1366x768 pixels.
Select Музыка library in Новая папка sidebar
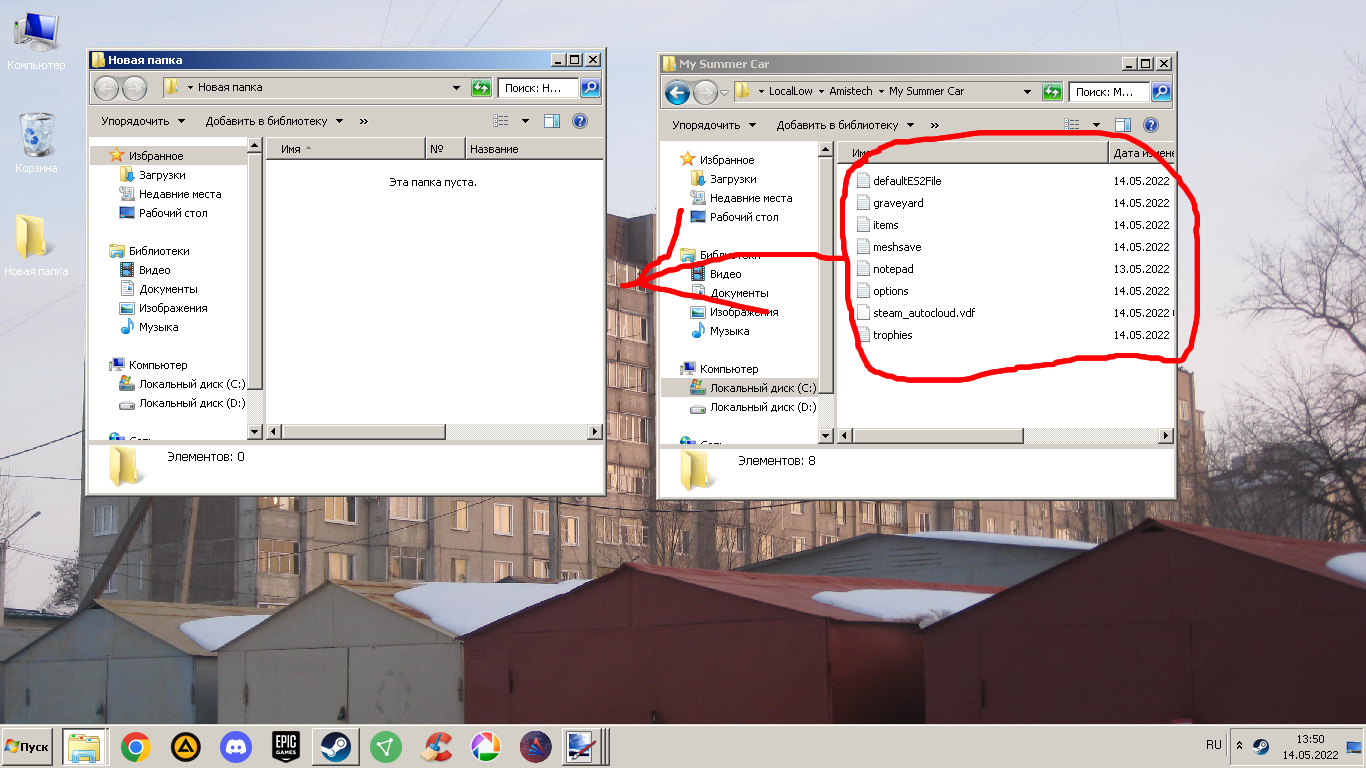[x=148, y=327]
